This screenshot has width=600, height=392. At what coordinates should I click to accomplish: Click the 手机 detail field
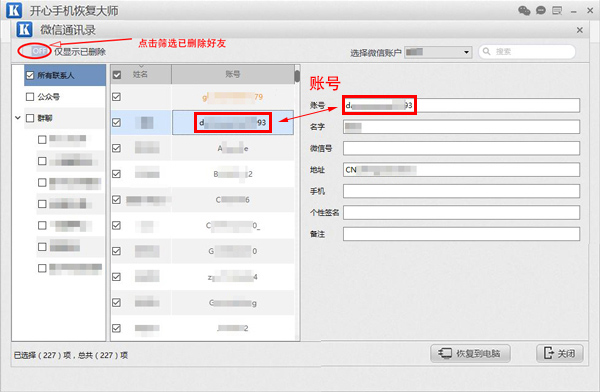tap(461, 191)
